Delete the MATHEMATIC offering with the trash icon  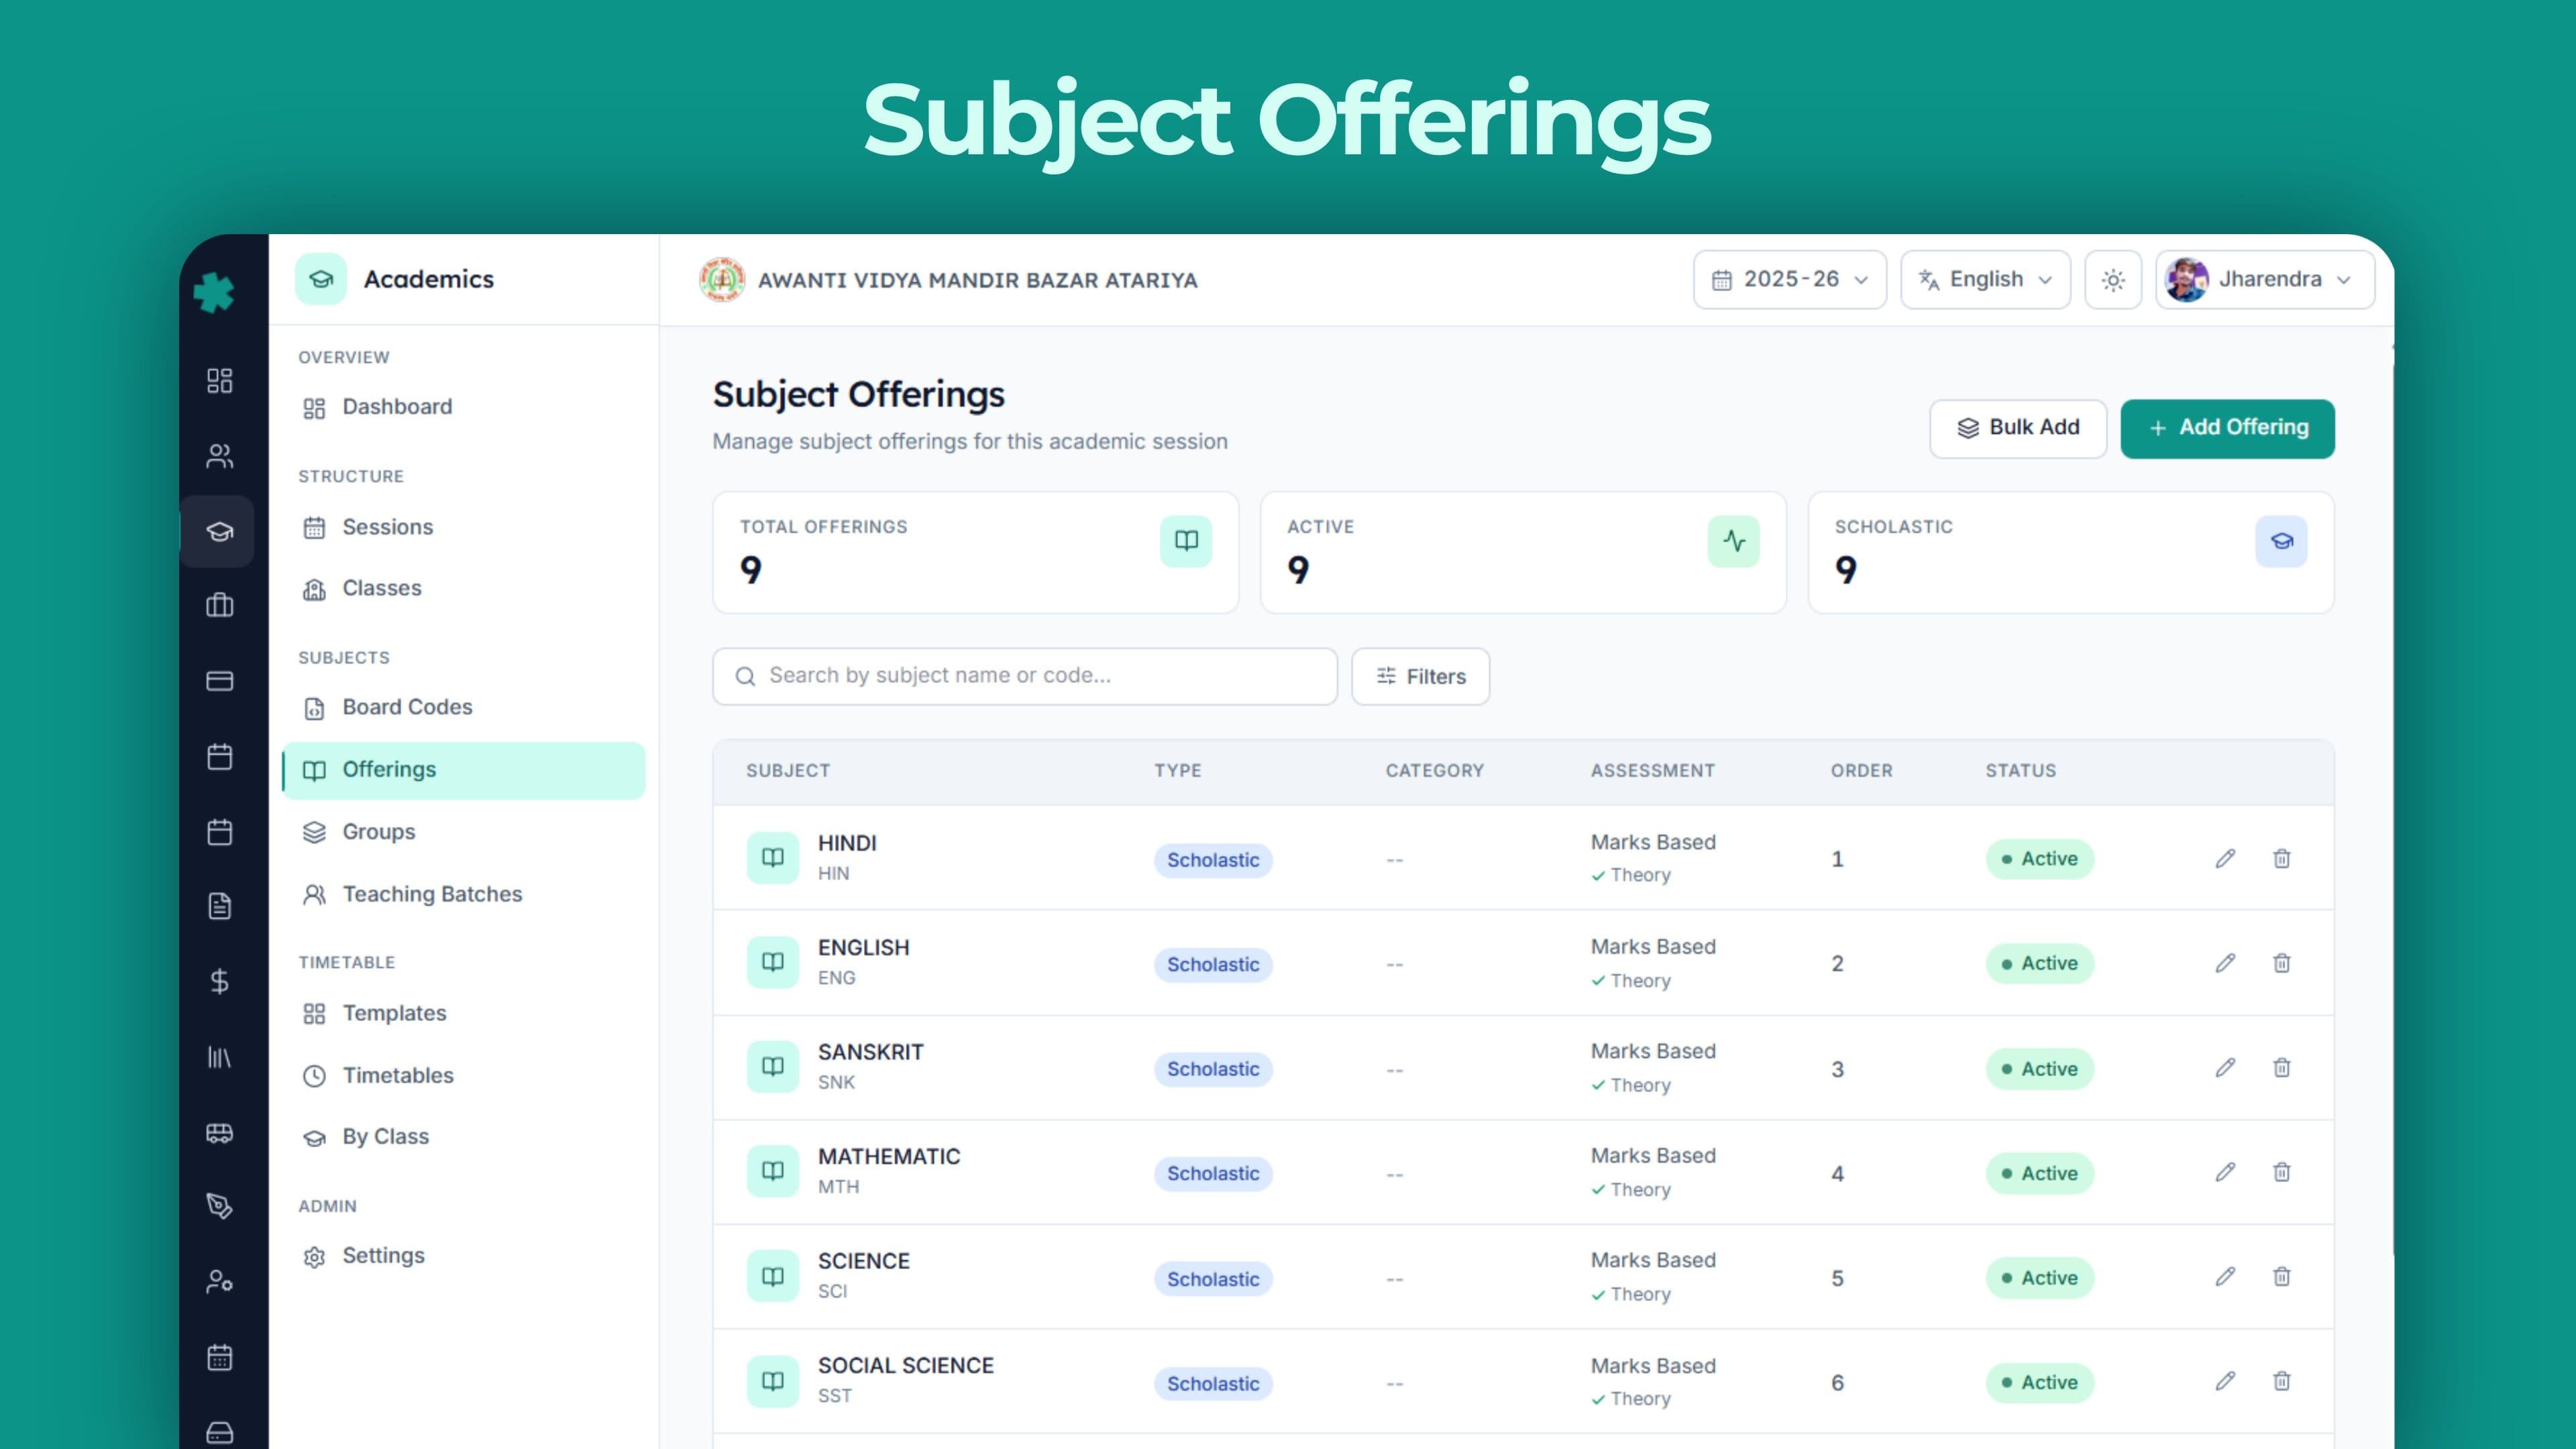click(2281, 1172)
